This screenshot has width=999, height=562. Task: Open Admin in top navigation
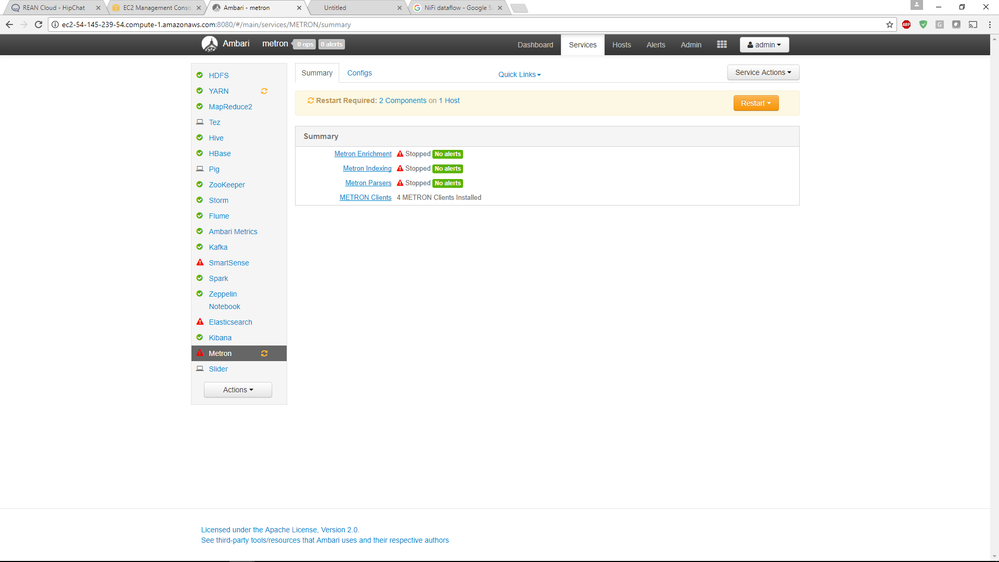[x=691, y=45]
